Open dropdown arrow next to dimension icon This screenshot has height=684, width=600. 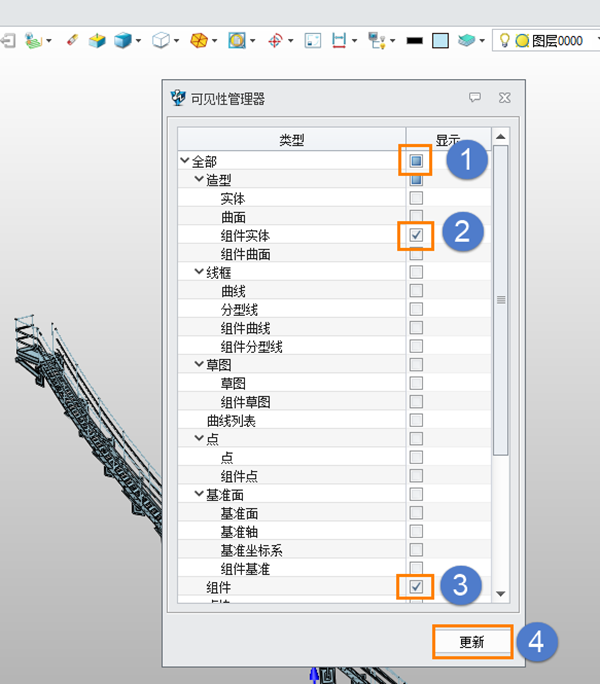click(x=354, y=41)
